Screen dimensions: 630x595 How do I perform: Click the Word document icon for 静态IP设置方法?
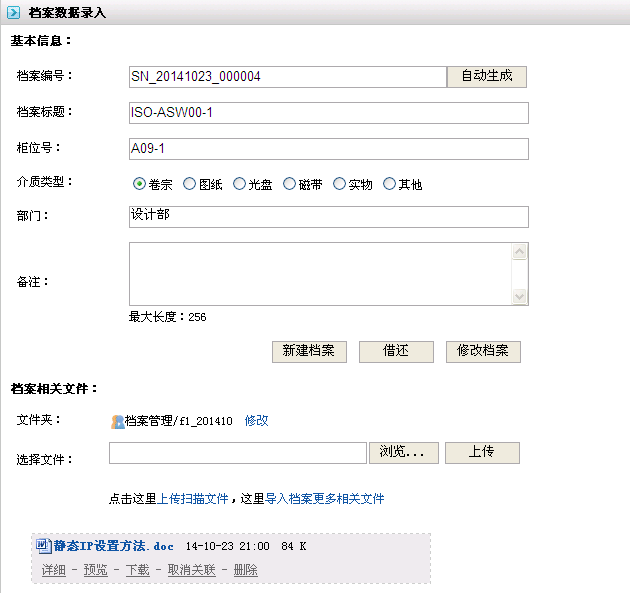coord(43,546)
